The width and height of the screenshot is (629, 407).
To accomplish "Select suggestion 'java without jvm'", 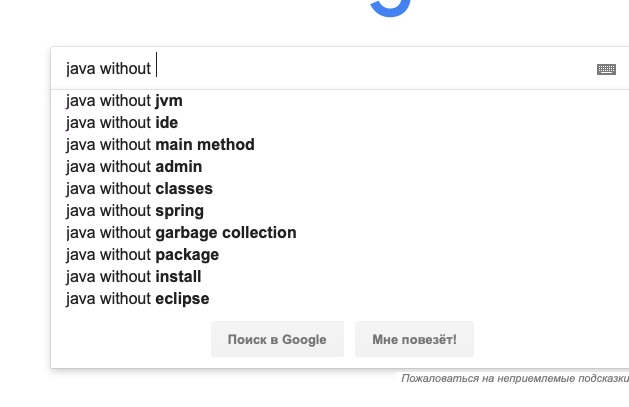I will [x=340, y=101].
